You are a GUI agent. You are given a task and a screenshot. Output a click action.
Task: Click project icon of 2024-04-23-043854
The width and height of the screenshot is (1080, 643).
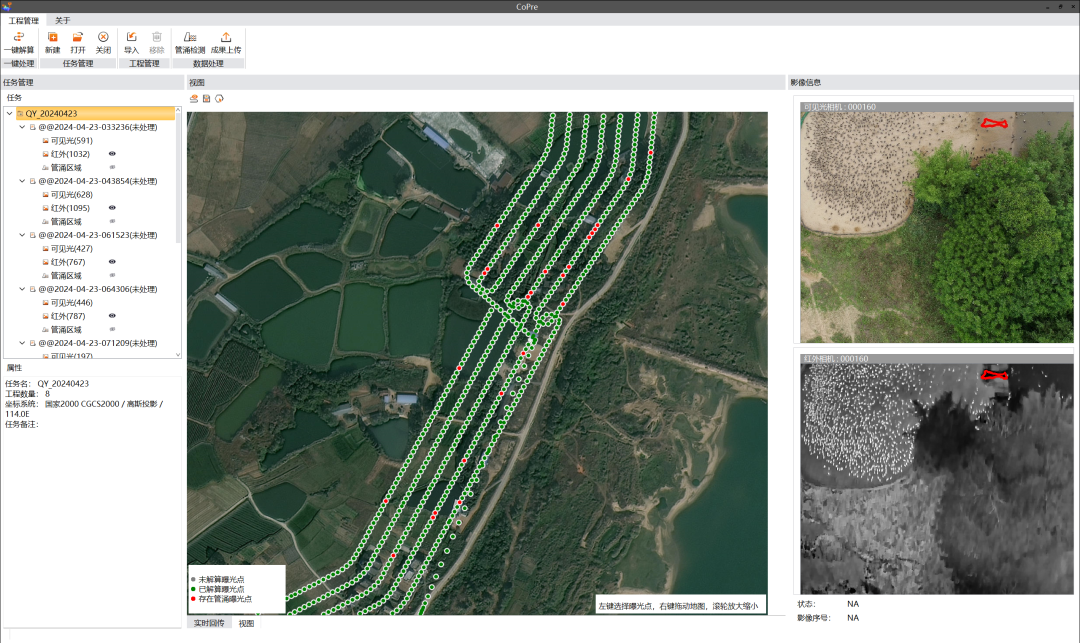[x=32, y=181]
